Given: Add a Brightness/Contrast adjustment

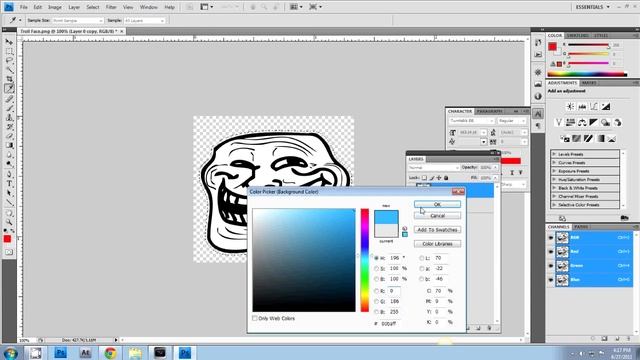Looking at the screenshot, I should [x=570, y=107].
